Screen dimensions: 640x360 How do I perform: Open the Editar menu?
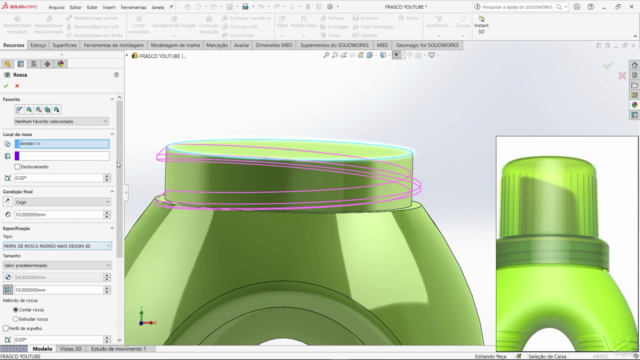click(x=76, y=7)
